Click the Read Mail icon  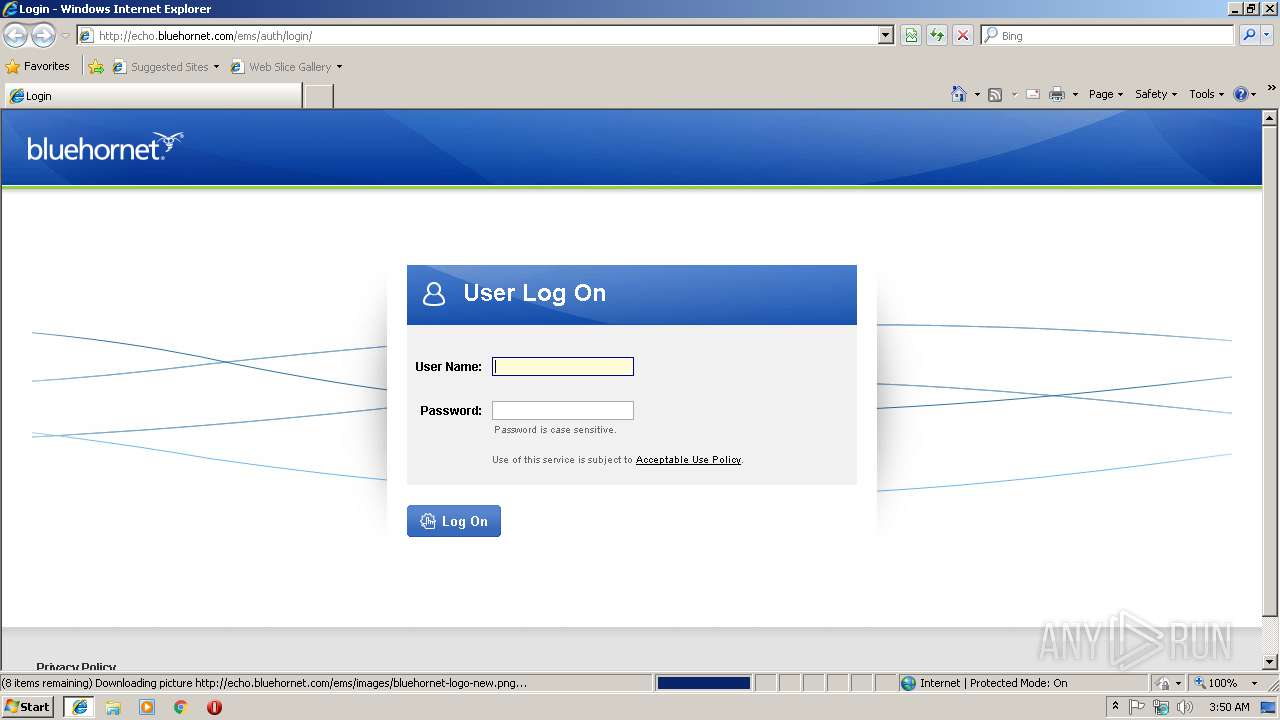1033,94
